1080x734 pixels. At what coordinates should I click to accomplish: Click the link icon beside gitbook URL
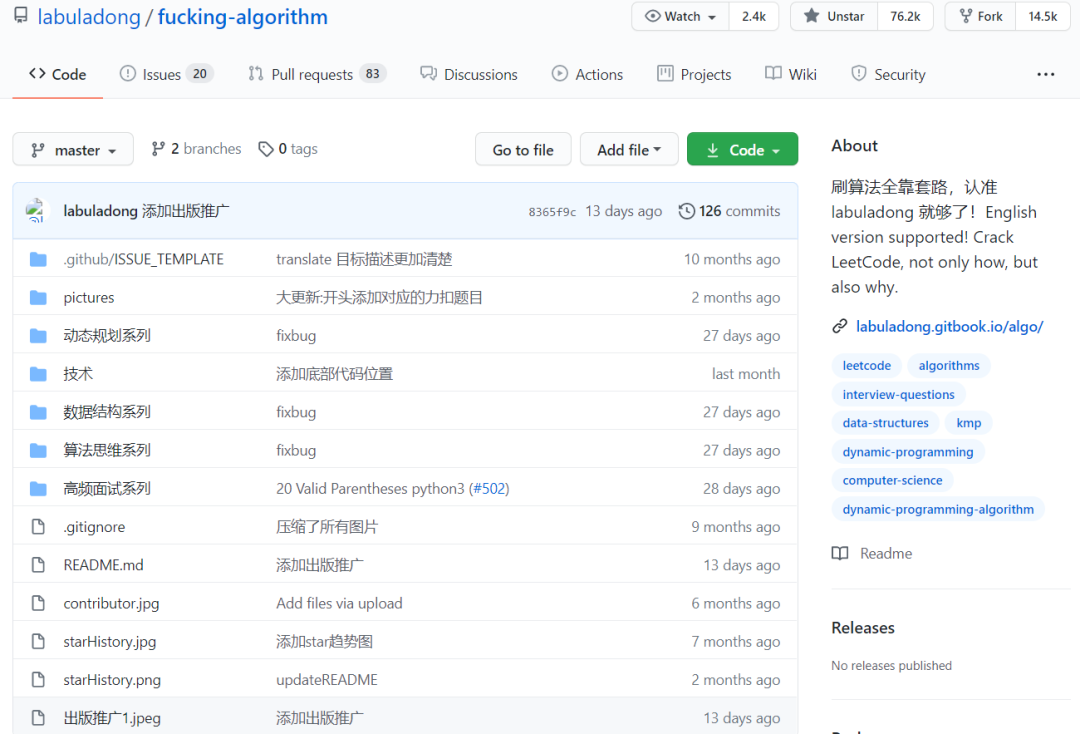coord(839,326)
